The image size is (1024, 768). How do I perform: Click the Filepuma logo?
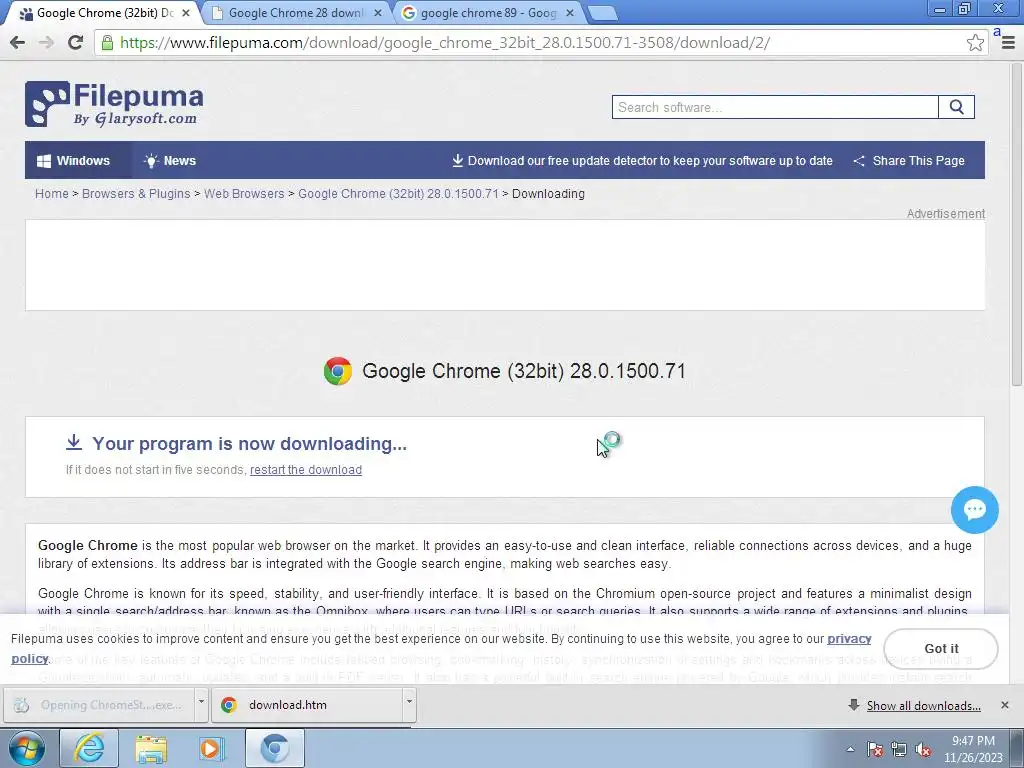click(114, 104)
